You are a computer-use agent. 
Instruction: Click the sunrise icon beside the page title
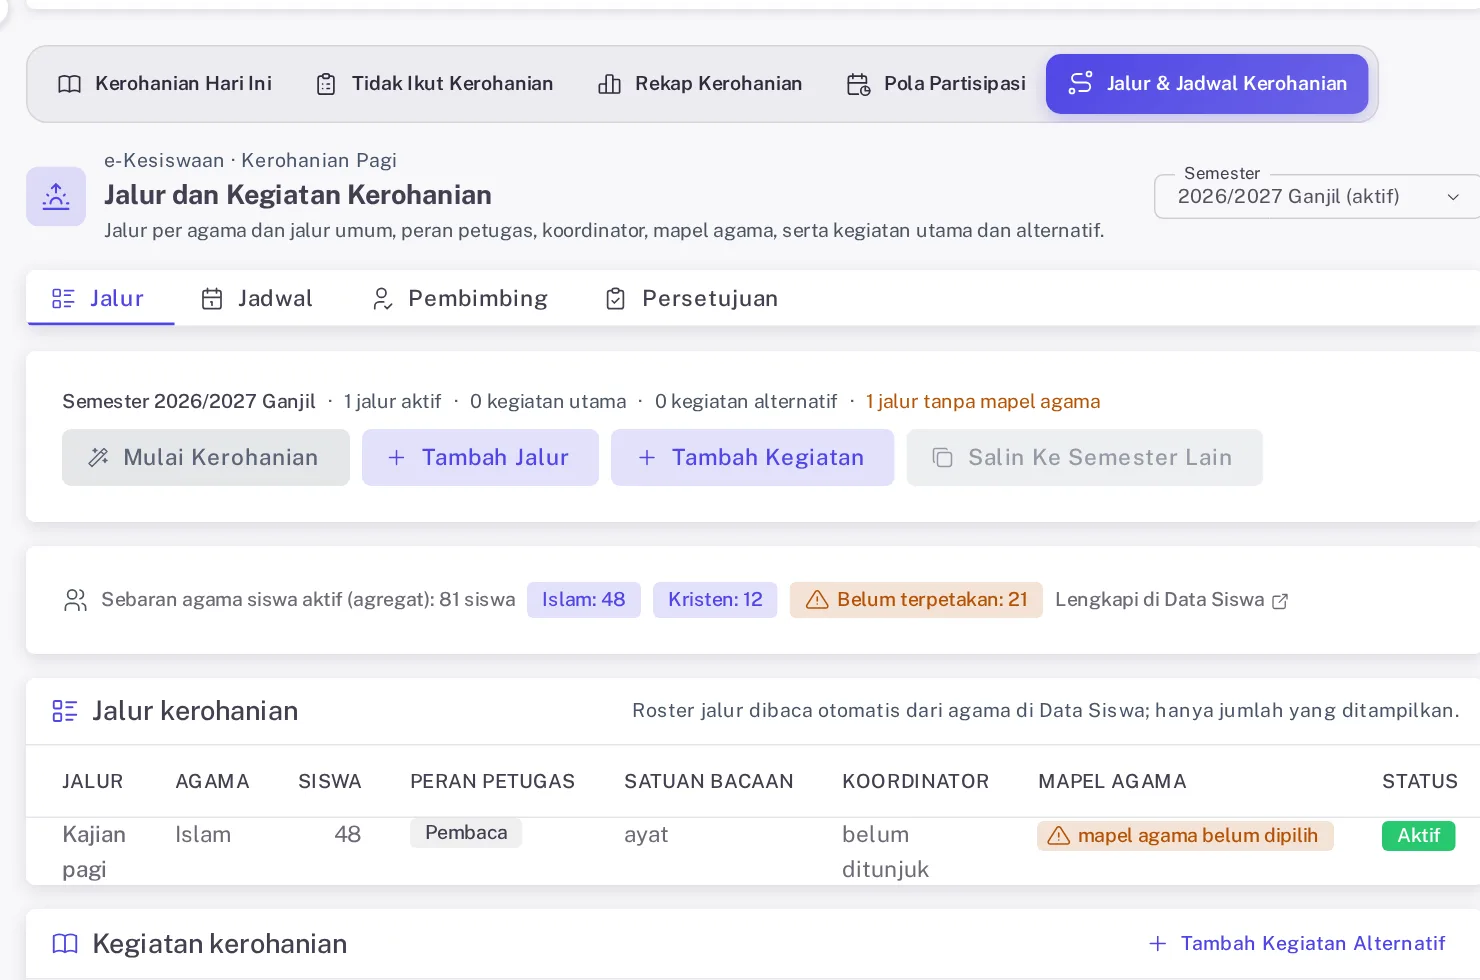tap(56, 196)
